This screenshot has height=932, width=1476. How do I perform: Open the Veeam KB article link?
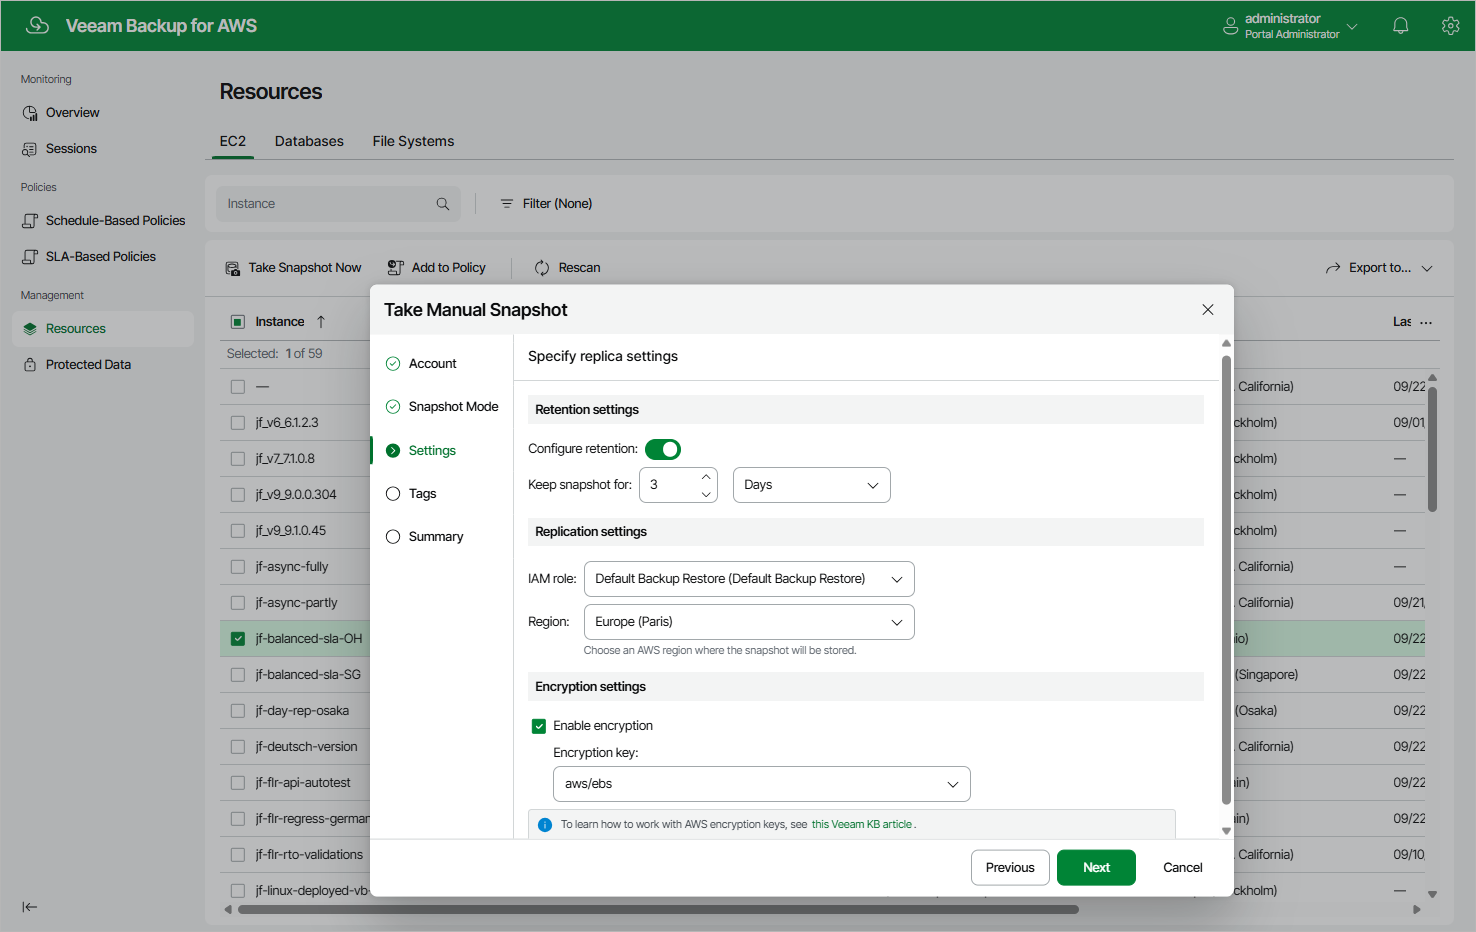(862, 825)
